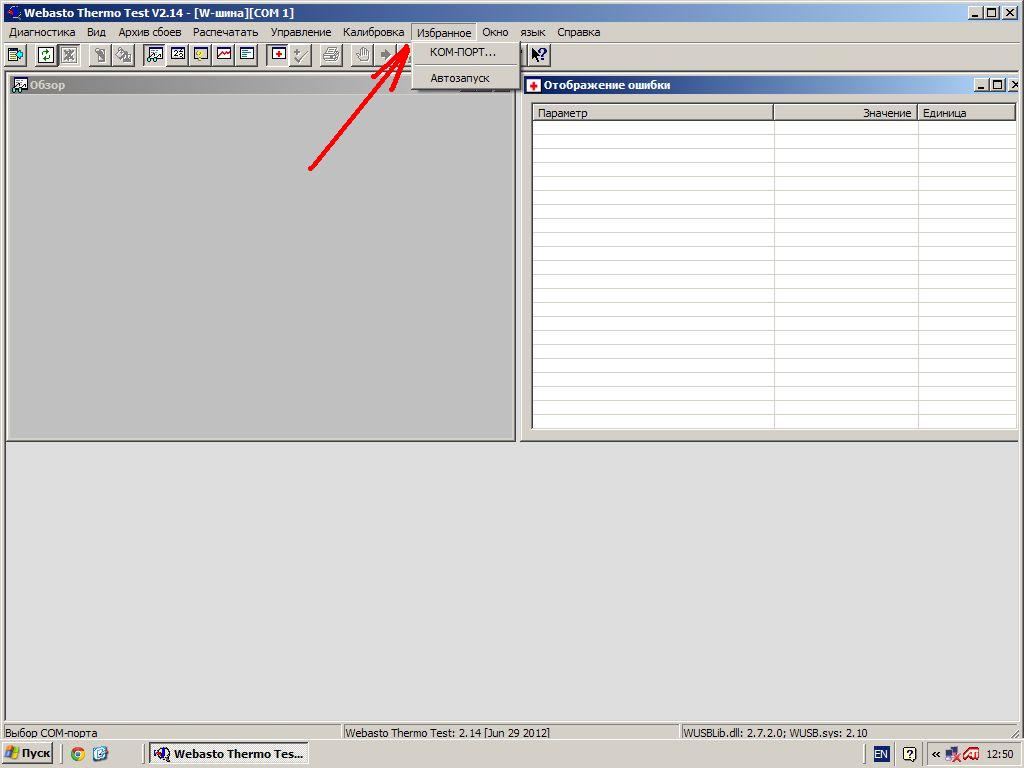The height and width of the screenshot is (768, 1024).
Task: Open the Архив сбоев menu
Action: coord(150,32)
